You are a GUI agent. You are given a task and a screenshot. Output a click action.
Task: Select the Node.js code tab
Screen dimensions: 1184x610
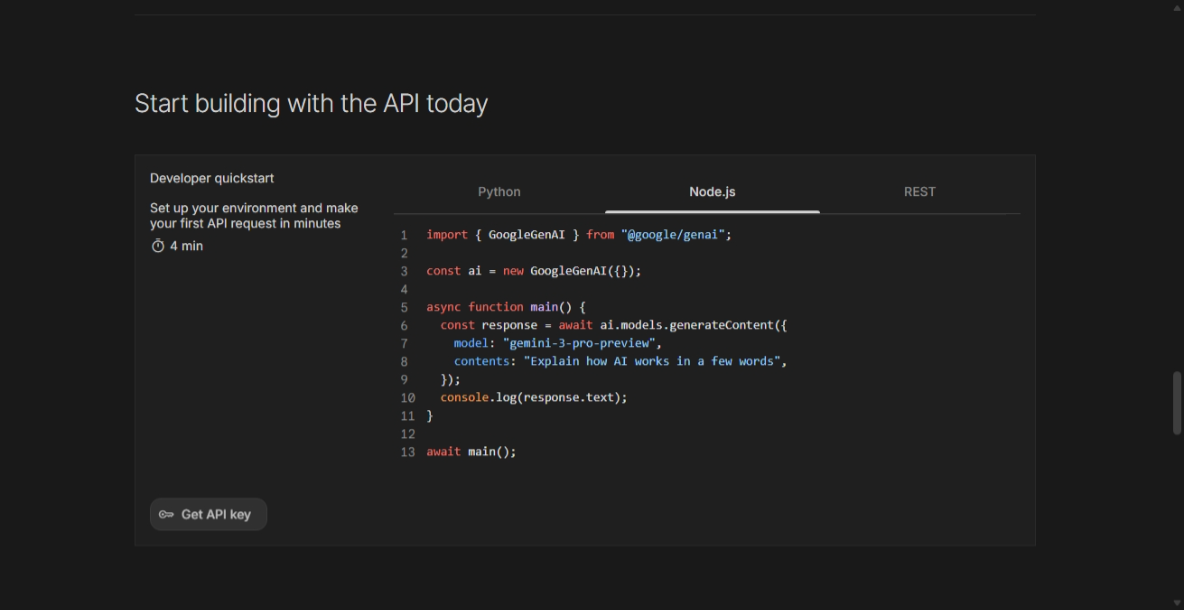tap(712, 192)
